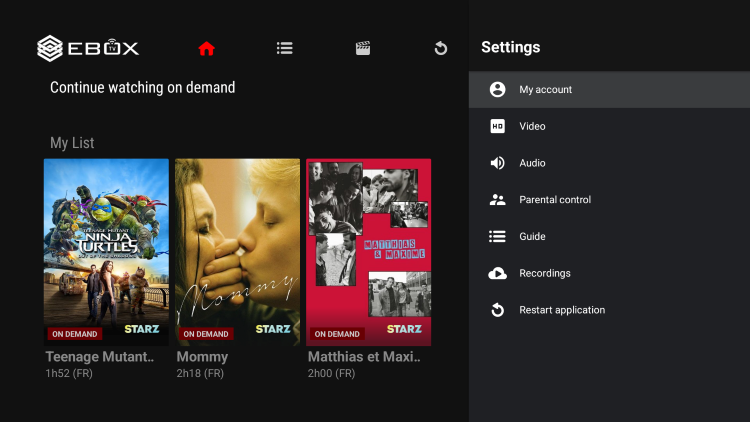Select the My account menu entry
The image size is (750, 422).
click(545, 90)
